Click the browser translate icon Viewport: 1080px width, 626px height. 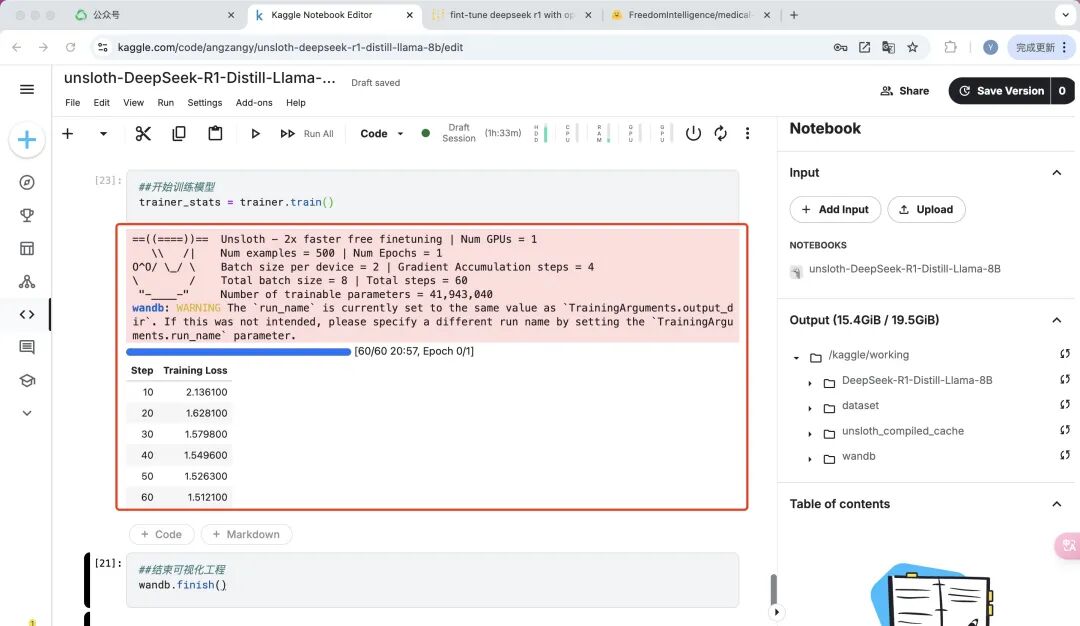889,48
